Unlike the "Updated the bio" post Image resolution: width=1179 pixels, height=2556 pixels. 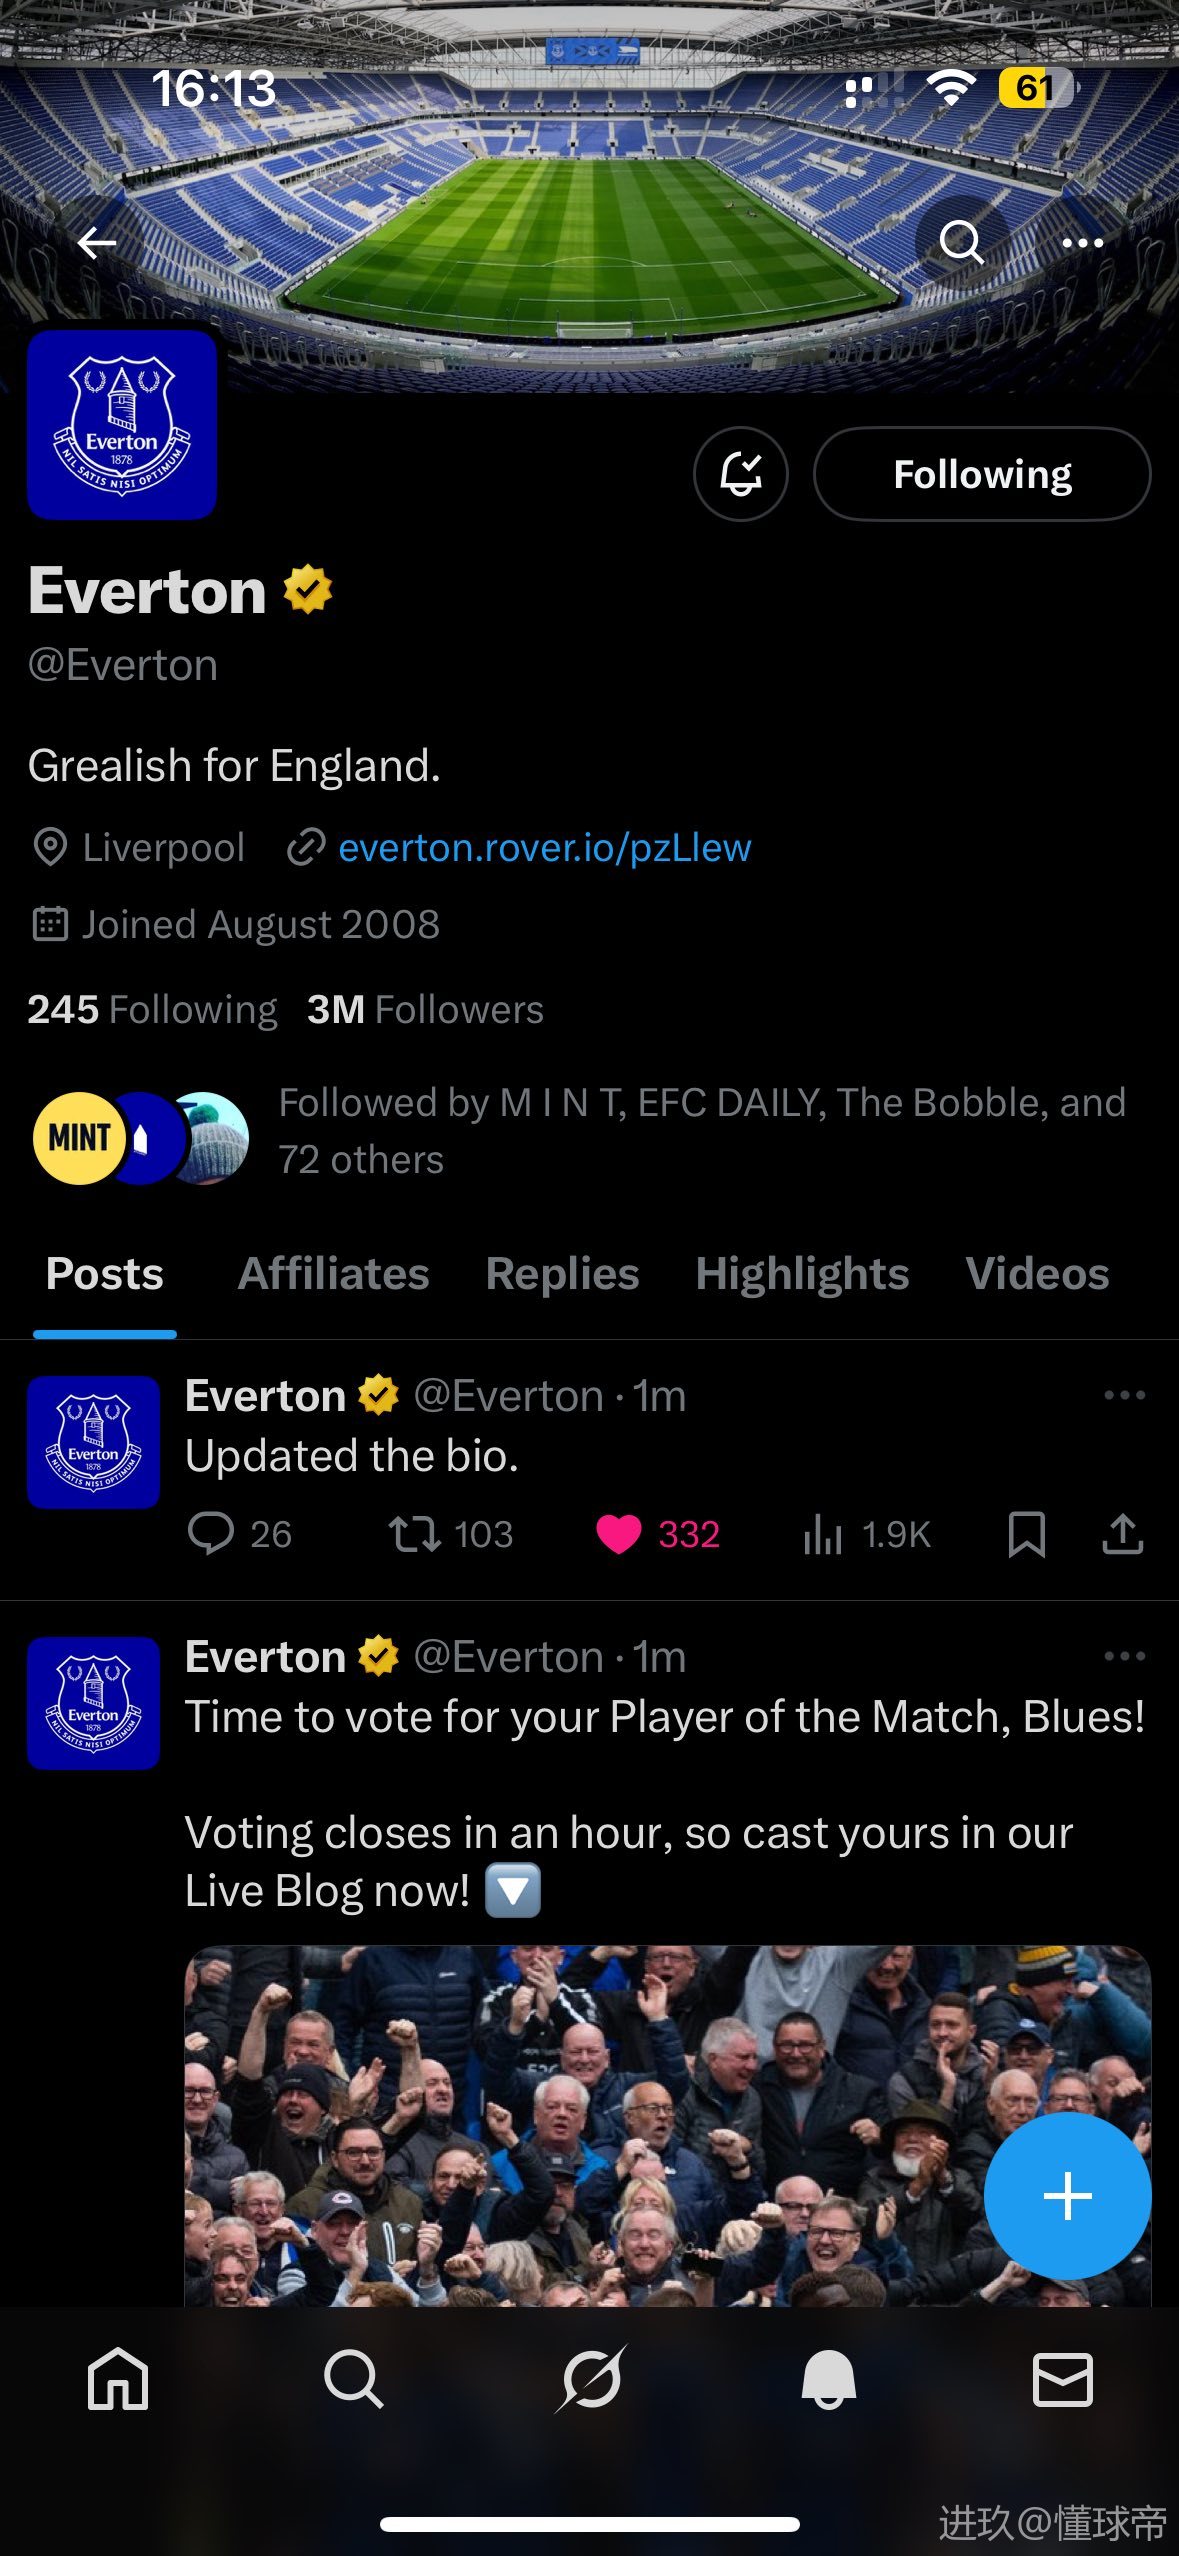tap(619, 1533)
